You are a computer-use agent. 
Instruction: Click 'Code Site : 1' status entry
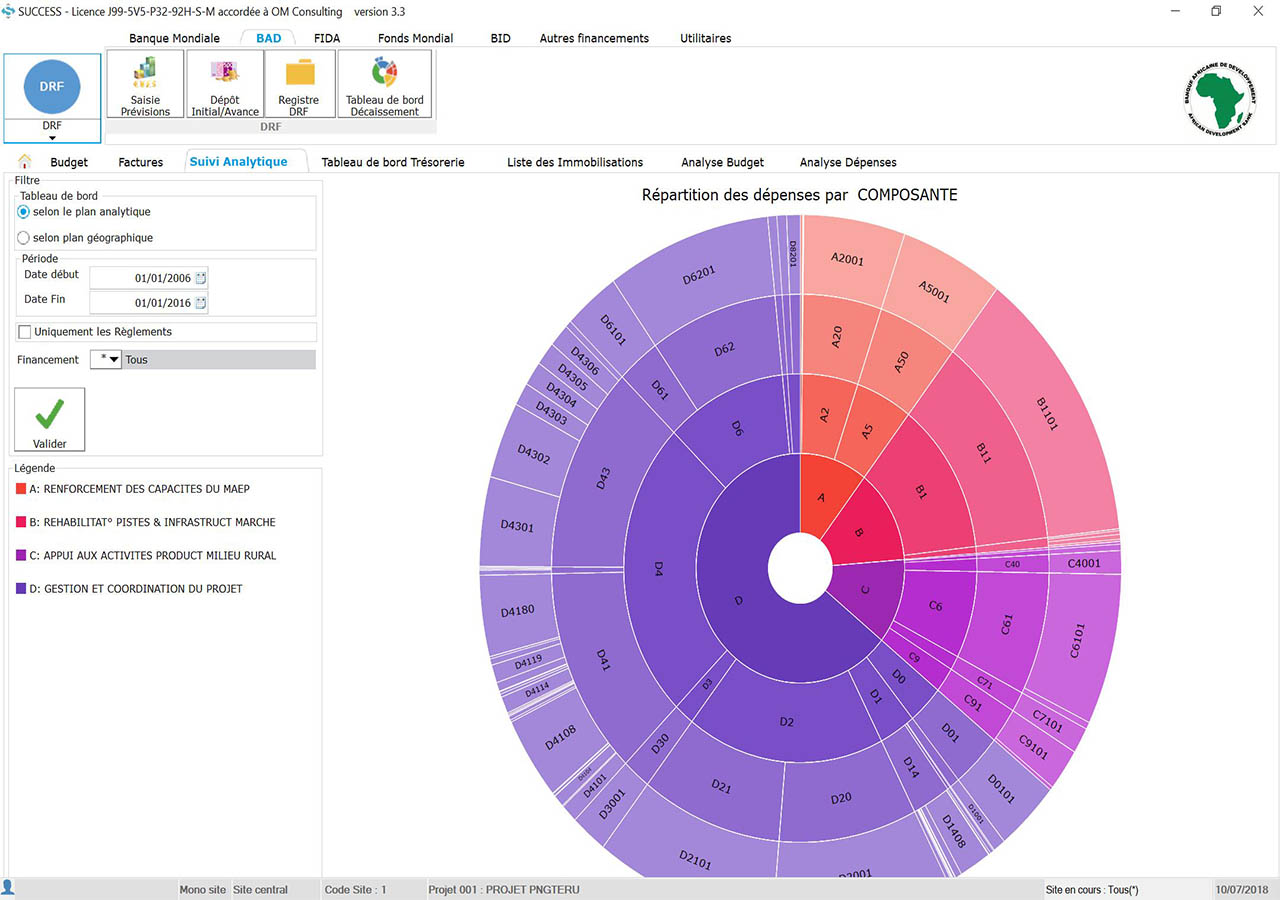pyautogui.click(x=355, y=889)
